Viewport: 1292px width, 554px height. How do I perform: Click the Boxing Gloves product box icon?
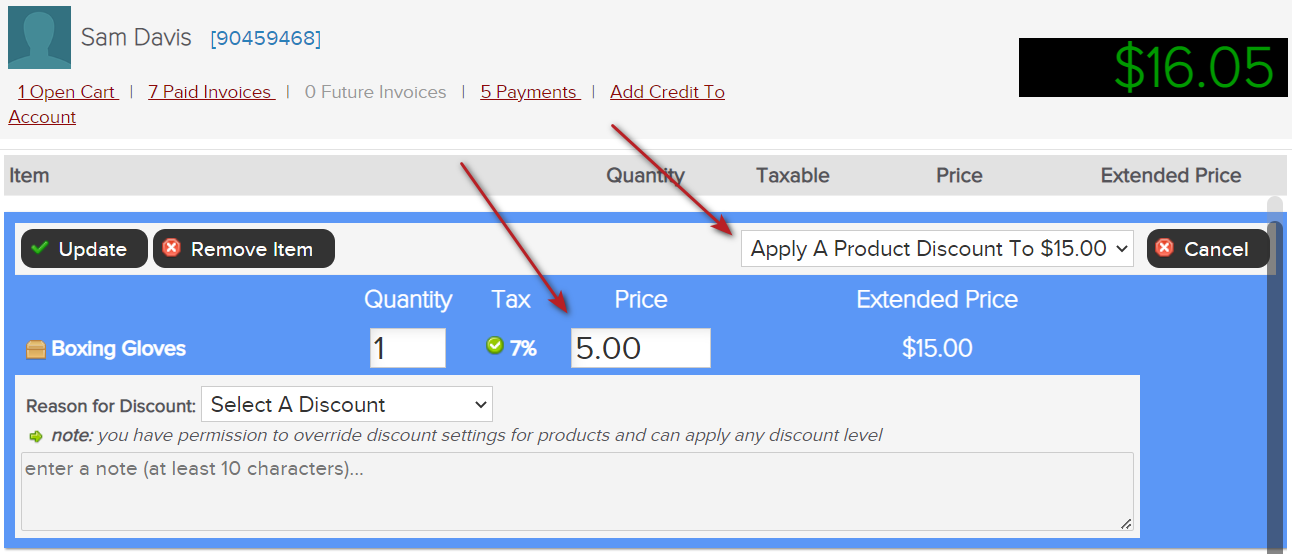click(x=36, y=349)
